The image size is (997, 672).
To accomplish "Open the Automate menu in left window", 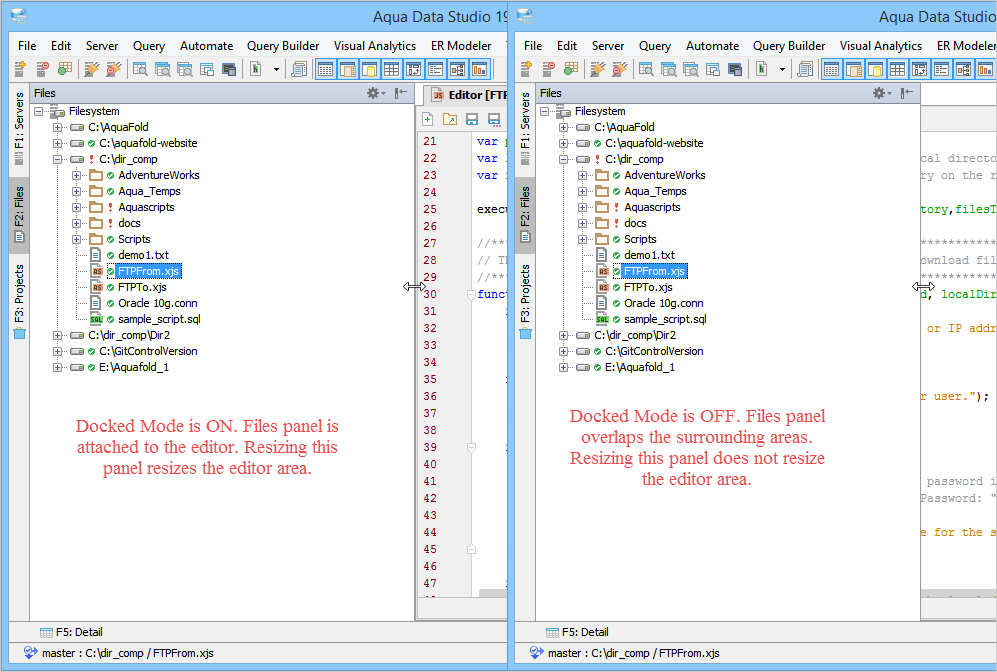I will click(x=207, y=46).
